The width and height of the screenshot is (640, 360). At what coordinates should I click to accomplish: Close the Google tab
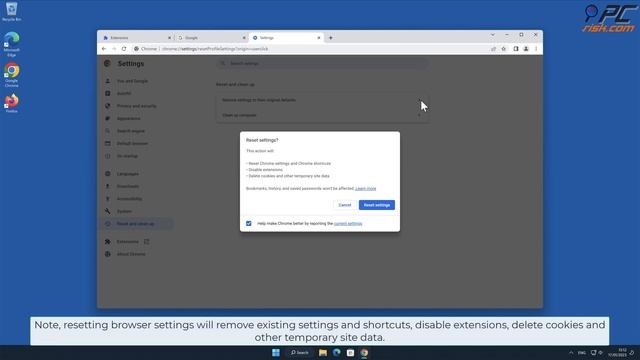[244, 38]
